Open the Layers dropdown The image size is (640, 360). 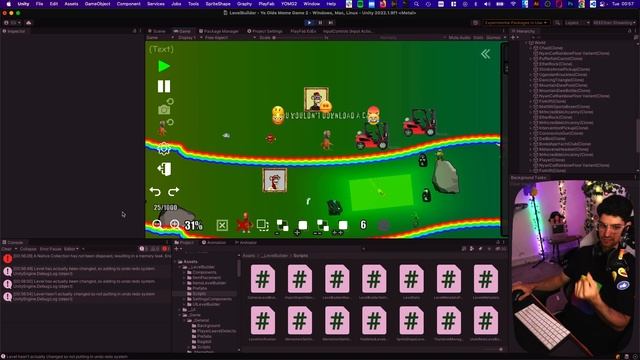pyautogui.click(x=577, y=23)
